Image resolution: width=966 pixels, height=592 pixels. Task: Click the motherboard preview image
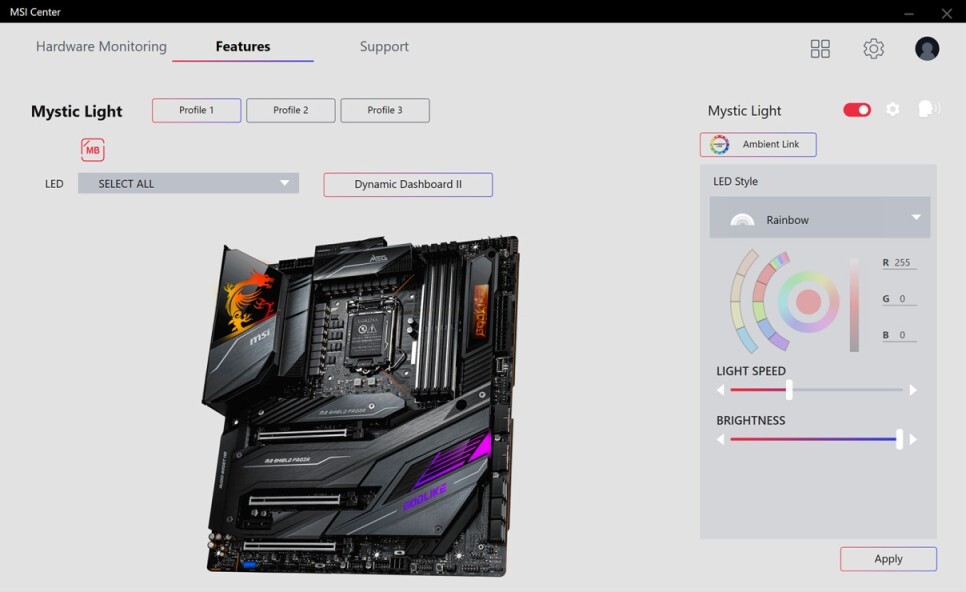362,405
